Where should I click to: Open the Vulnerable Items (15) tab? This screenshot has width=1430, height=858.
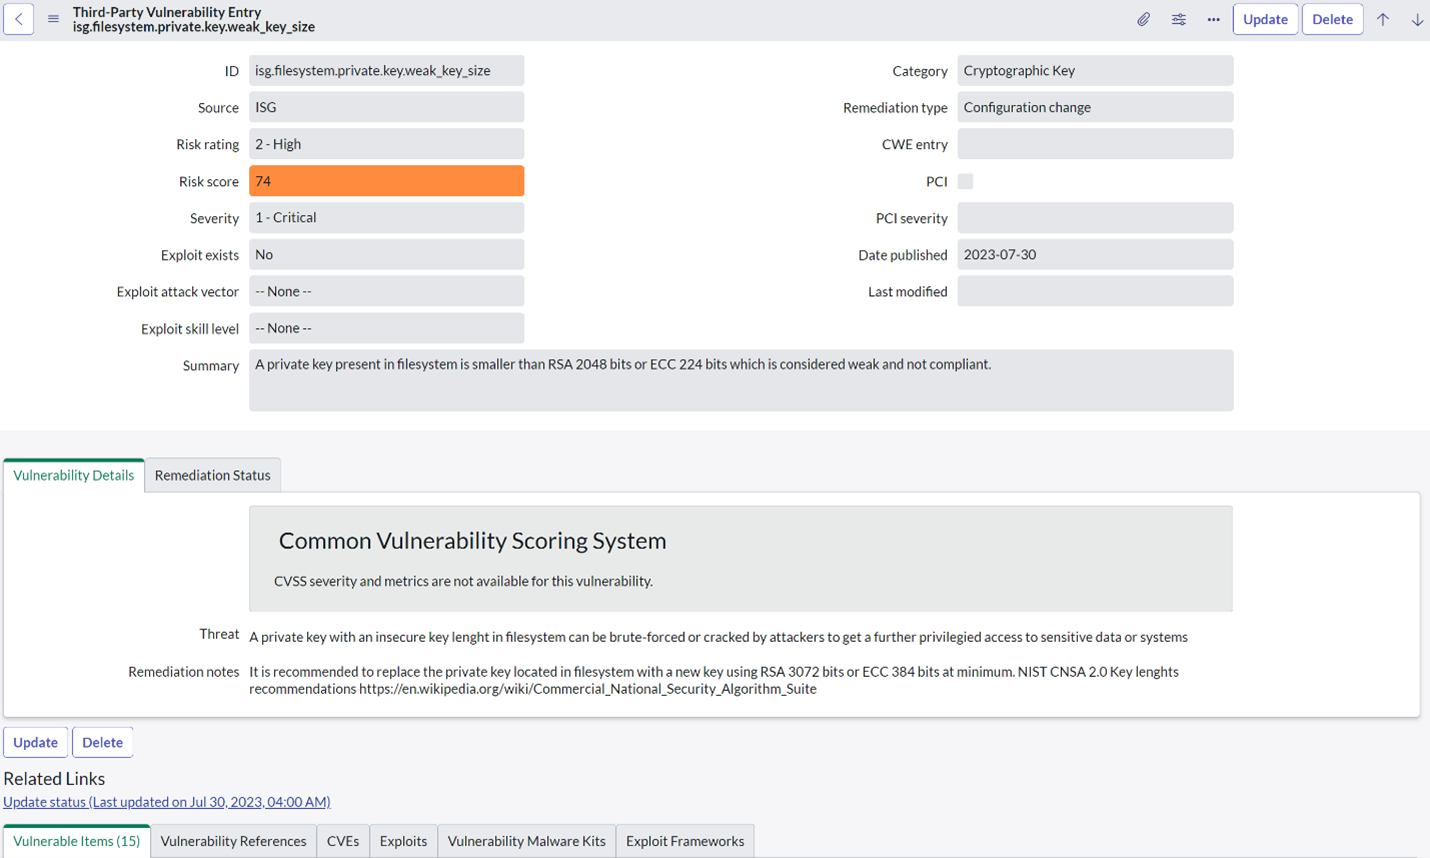pos(76,841)
